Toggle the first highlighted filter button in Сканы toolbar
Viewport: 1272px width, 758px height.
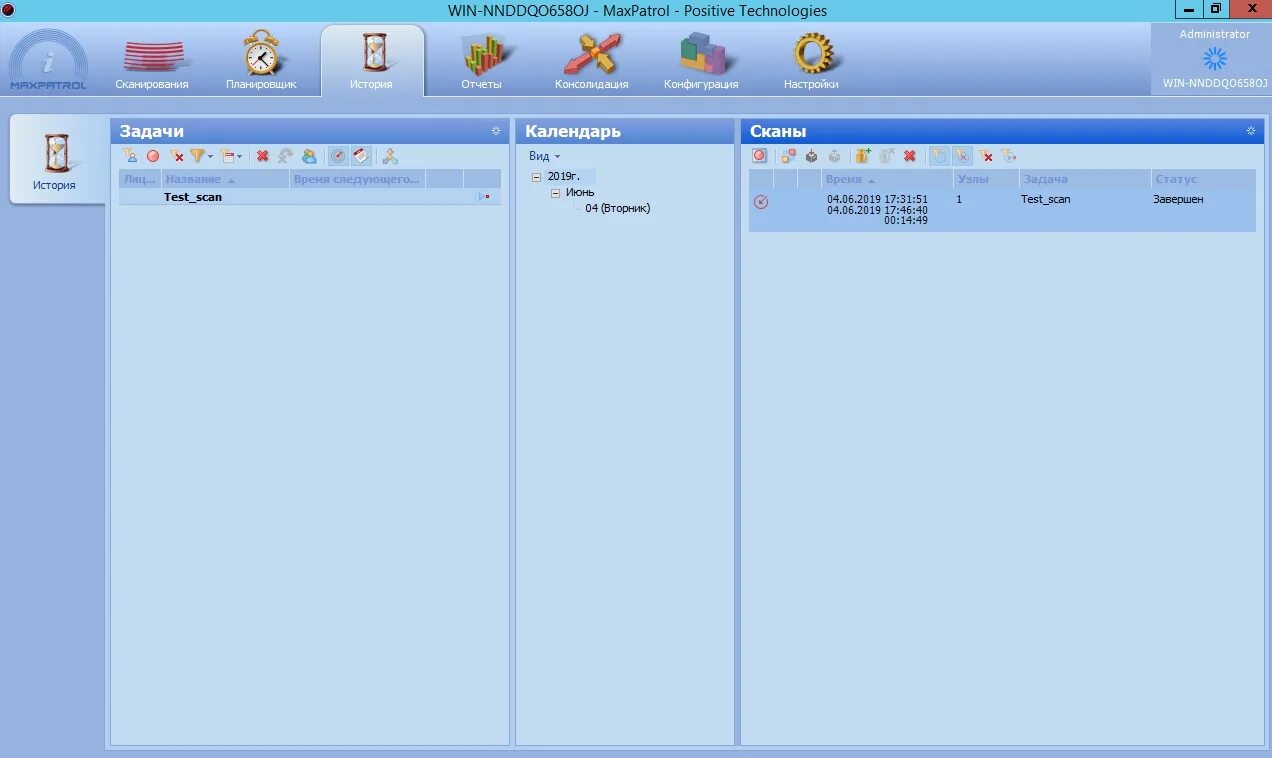tap(939, 156)
